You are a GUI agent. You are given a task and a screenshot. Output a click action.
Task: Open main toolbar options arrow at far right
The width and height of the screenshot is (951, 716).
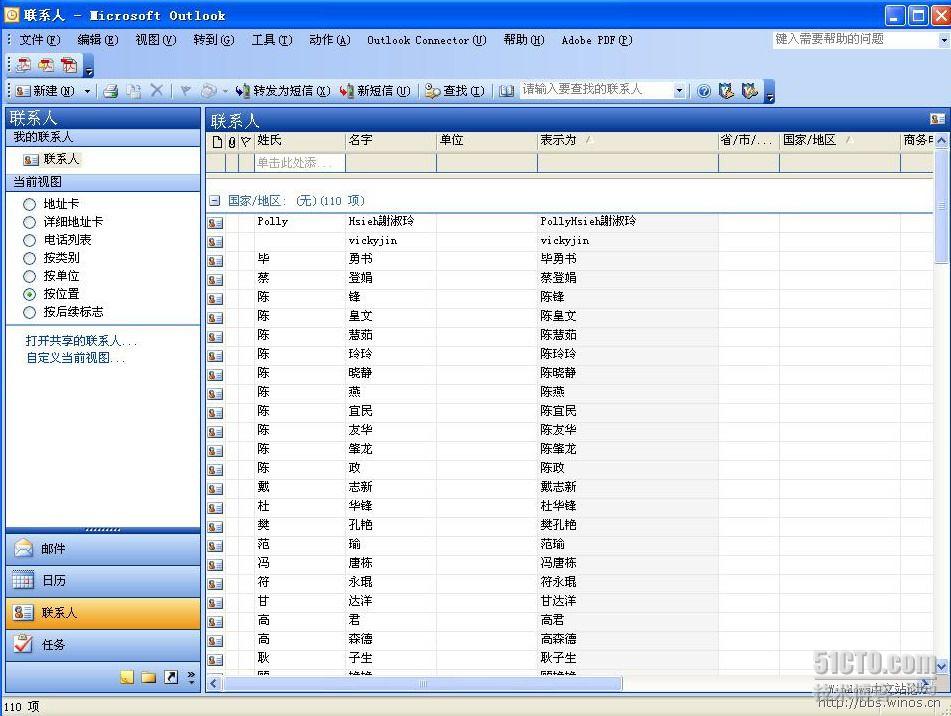pyautogui.click(x=770, y=92)
